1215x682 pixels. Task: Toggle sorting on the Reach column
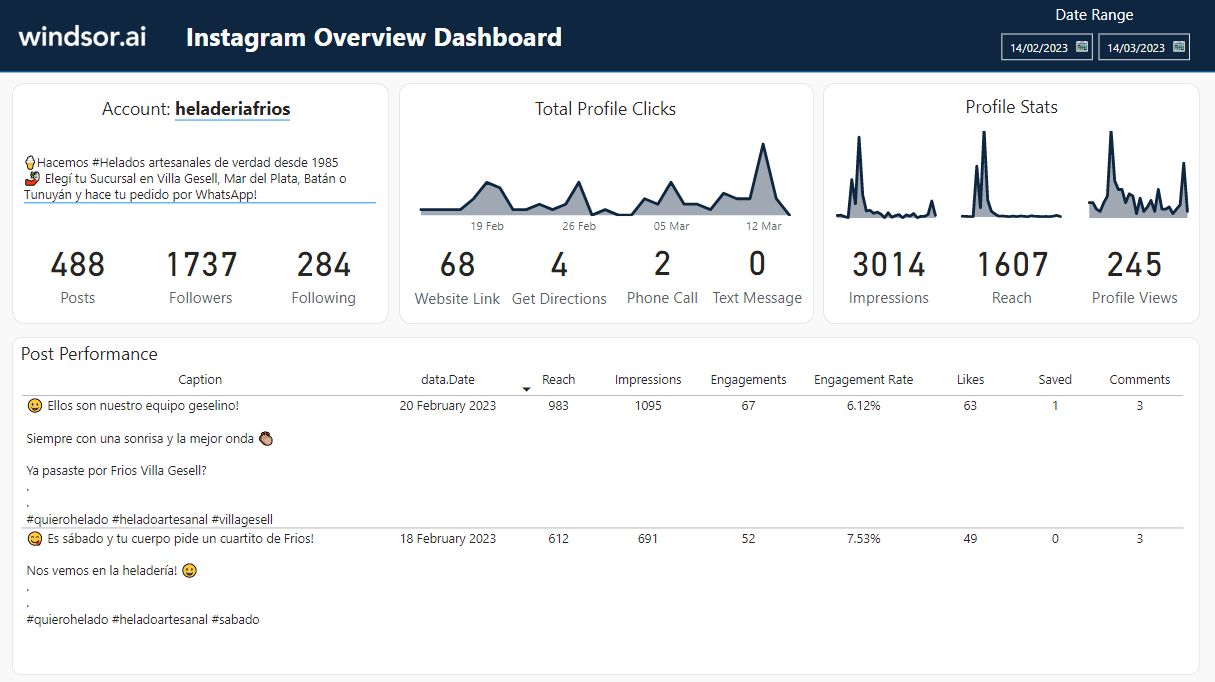[558, 379]
